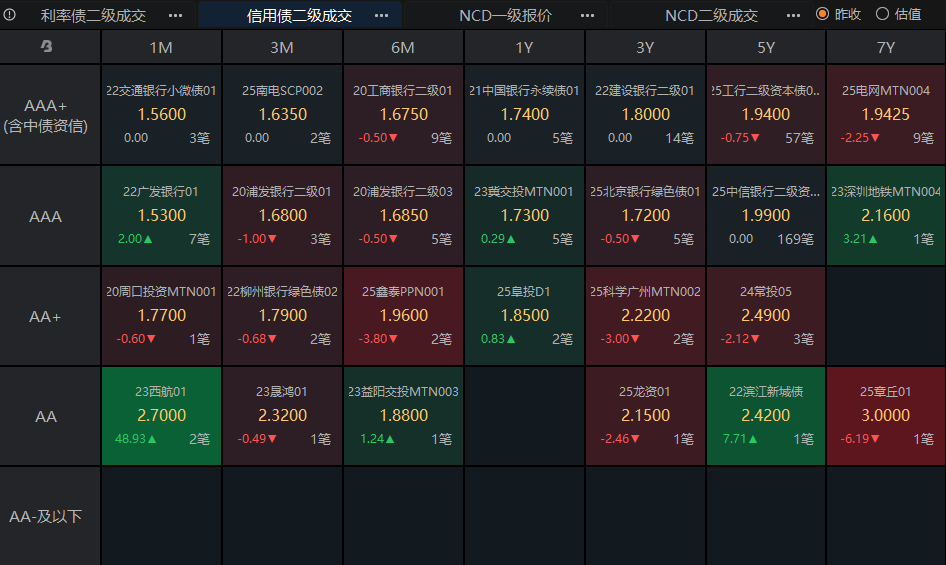This screenshot has height=565, width=946.
Task: Open more options beside NCD一级报价
Action: 588,16
